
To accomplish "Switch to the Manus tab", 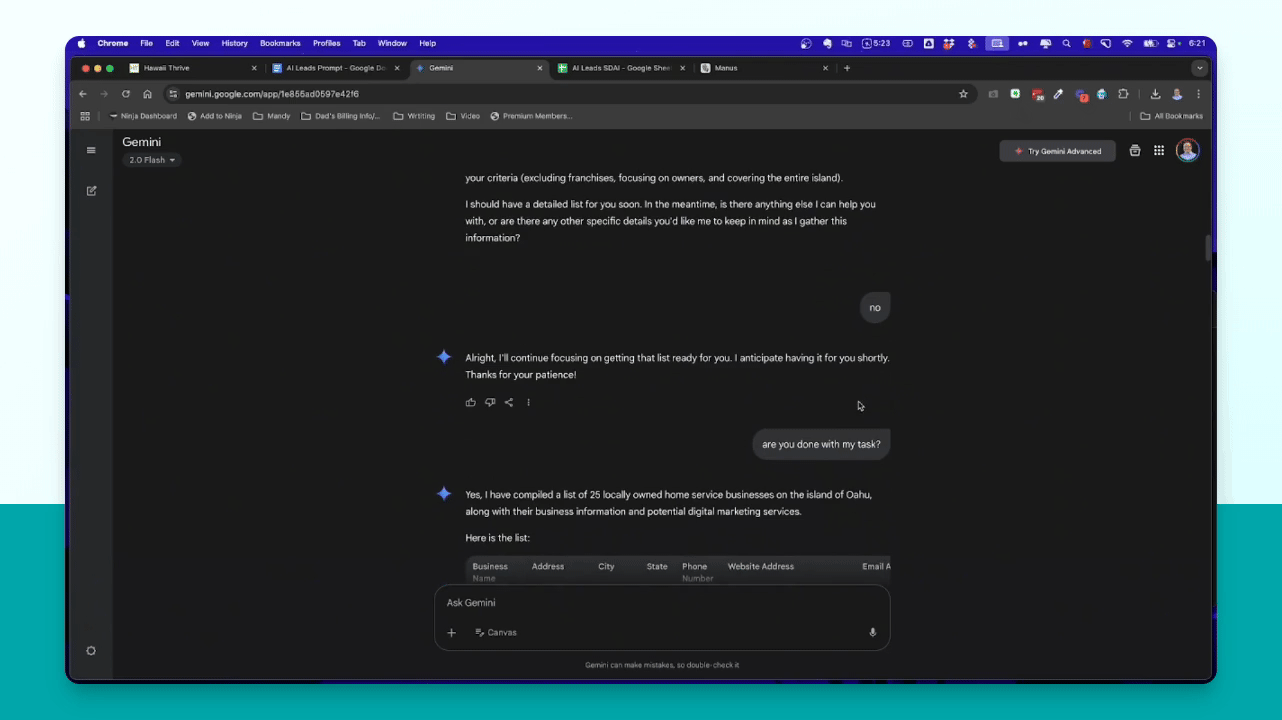I will tap(764, 68).
